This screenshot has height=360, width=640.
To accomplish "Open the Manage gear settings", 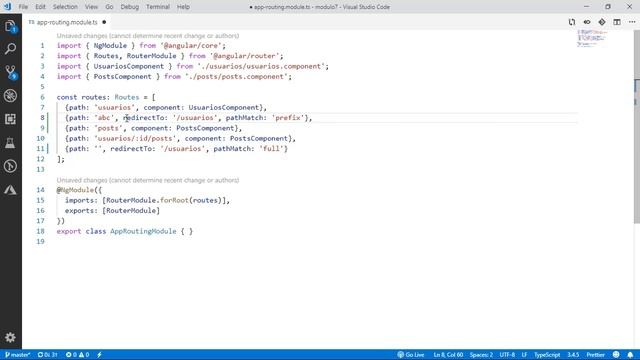I will 10,337.
